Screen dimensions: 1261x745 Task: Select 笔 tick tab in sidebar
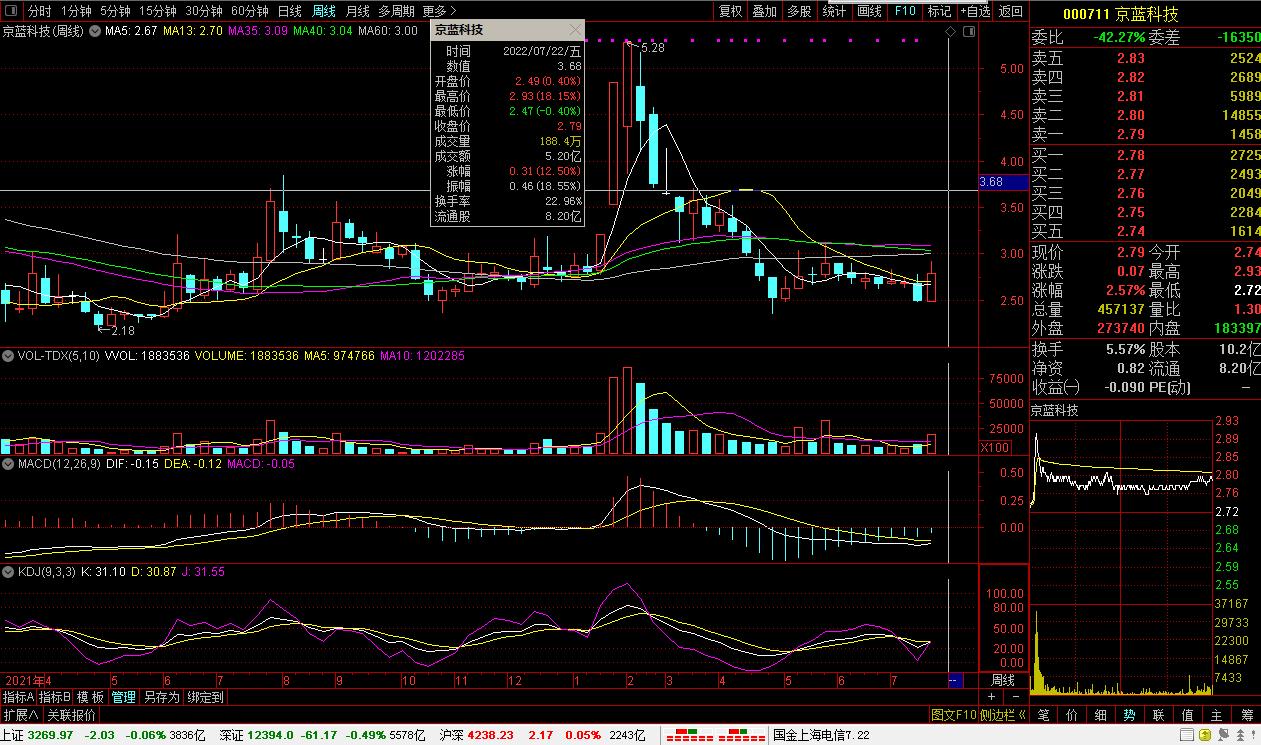[x=1044, y=715]
